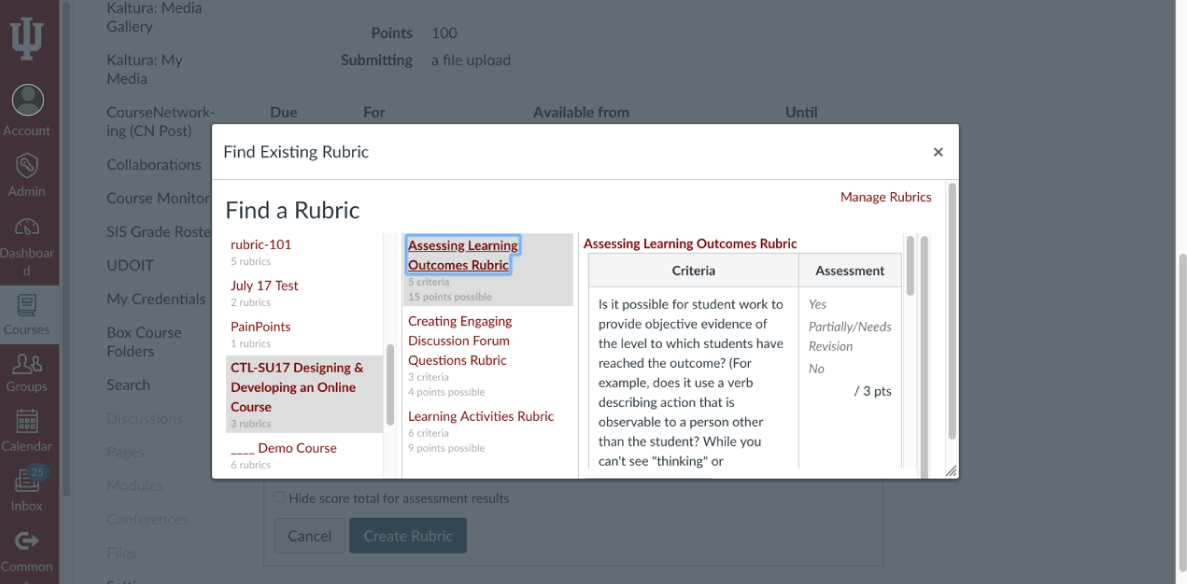Click the Cancel button
The image size is (1187, 584).
pos(309,536)
